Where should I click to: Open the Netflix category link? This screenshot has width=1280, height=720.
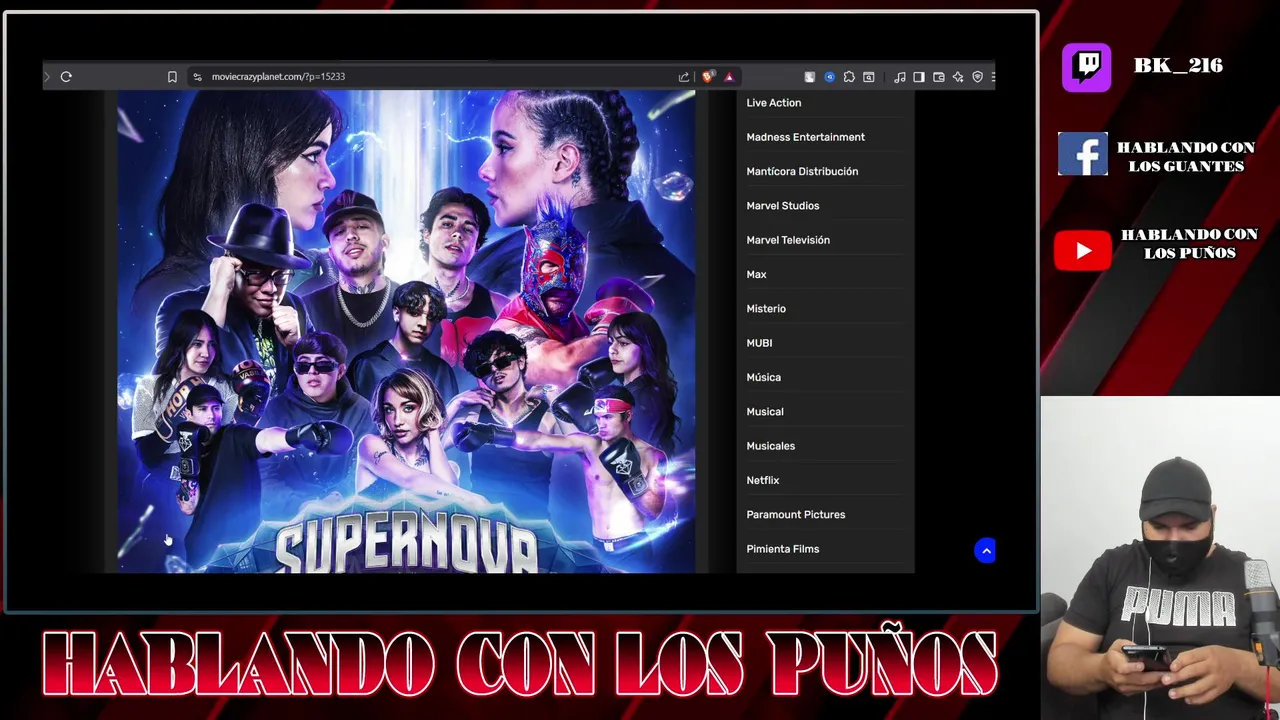pyautogui.click(x=762, y=480)
